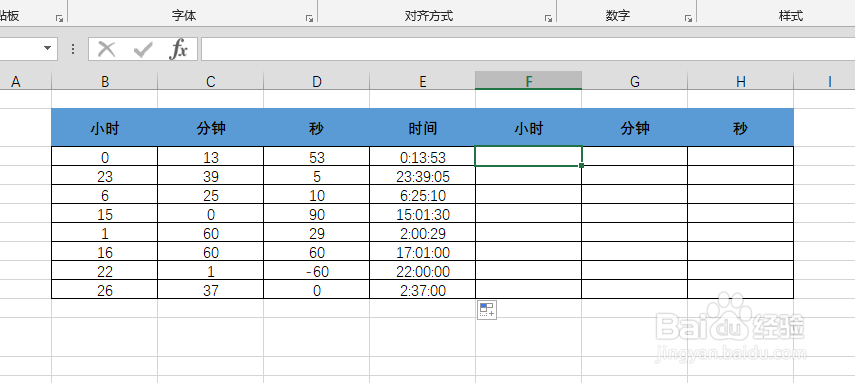Select the seconds cell containing 90

pos(316,214)
